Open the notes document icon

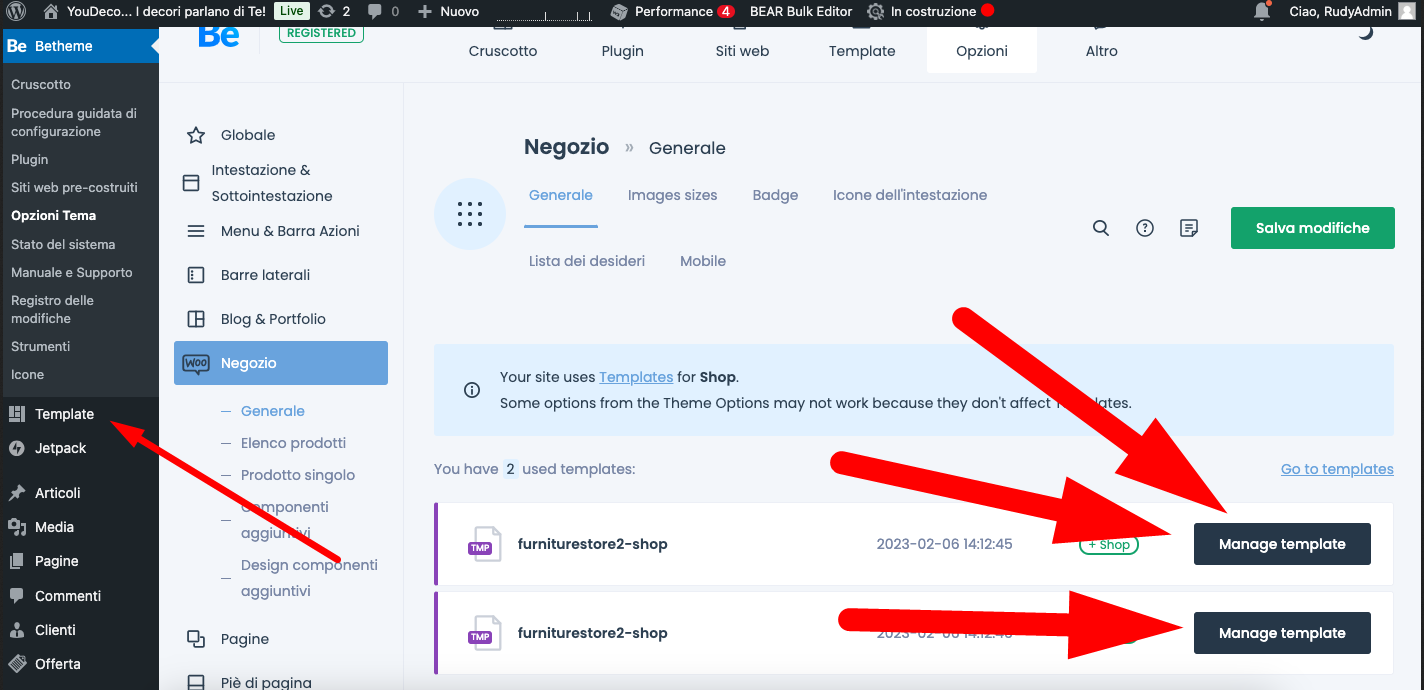click(x=1189, y=228)
